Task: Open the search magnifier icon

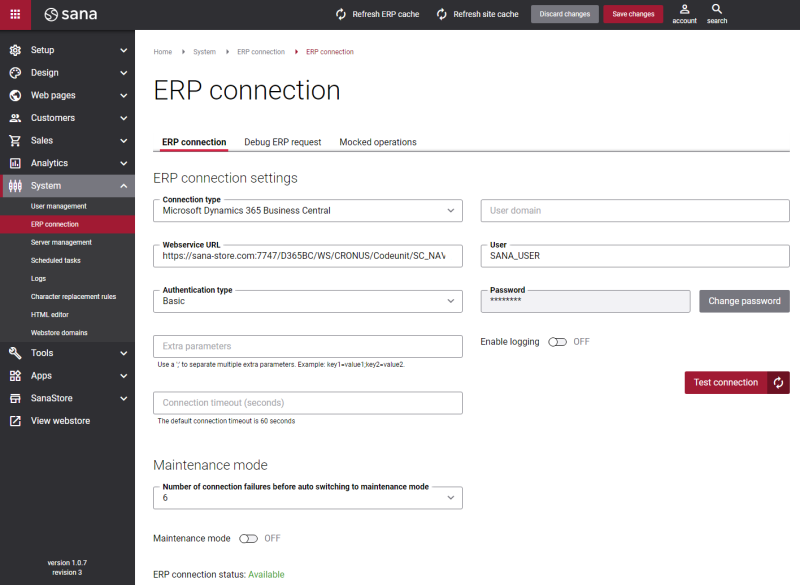Action: (717, 9)
